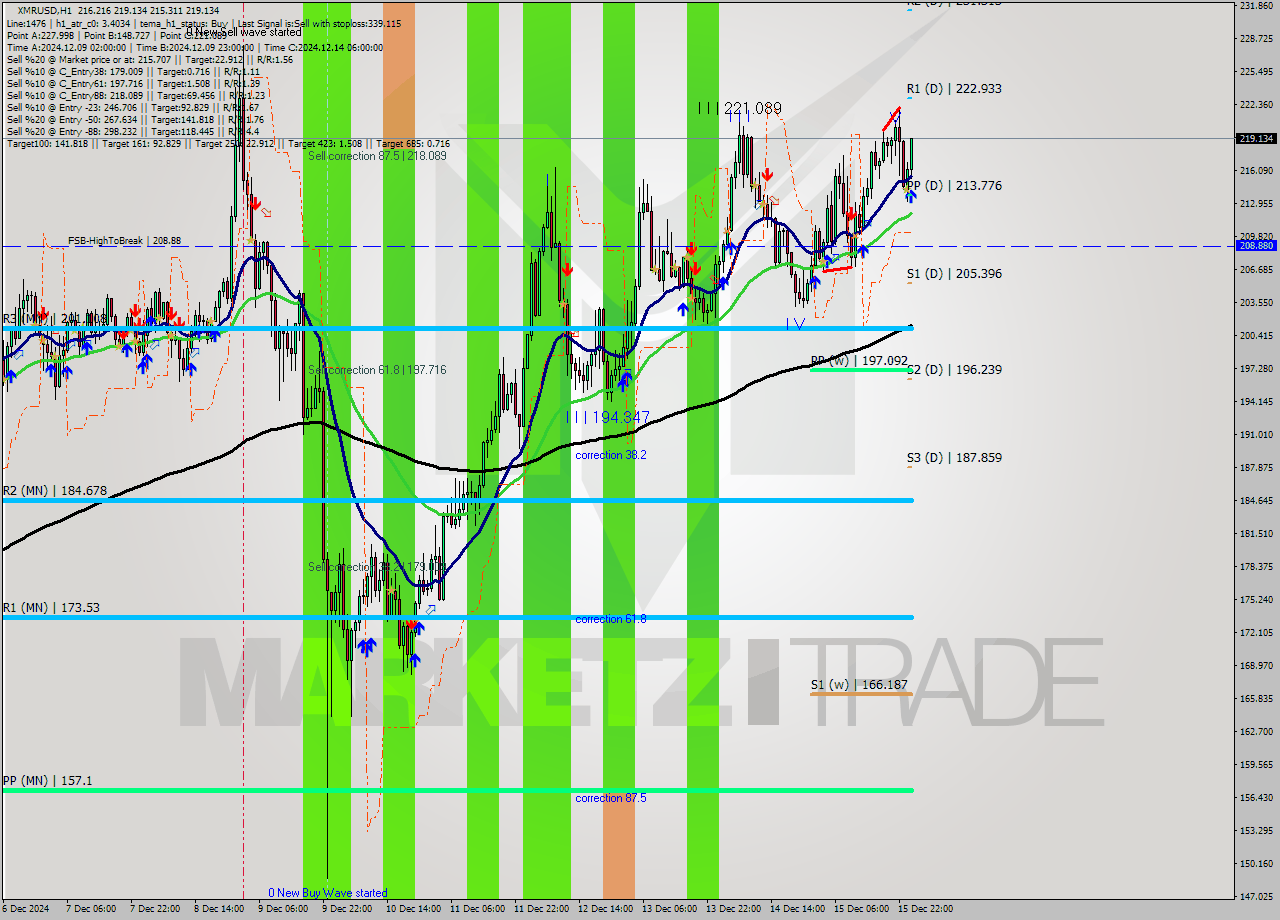Click the '13 Dec 22:00' time axis label
Viewport: 1280px width, 920px height.
pyautogui.click(x=732, y=909)
